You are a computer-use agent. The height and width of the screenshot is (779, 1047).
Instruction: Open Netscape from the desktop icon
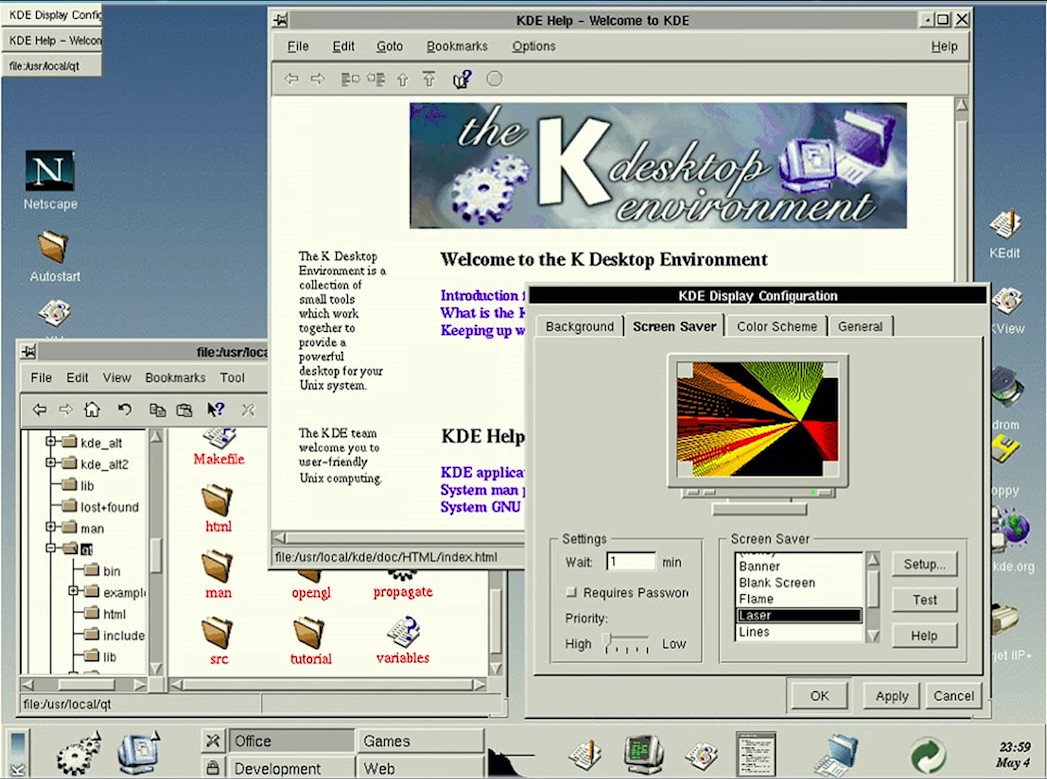pyautogui.click(x=48, y=170)
